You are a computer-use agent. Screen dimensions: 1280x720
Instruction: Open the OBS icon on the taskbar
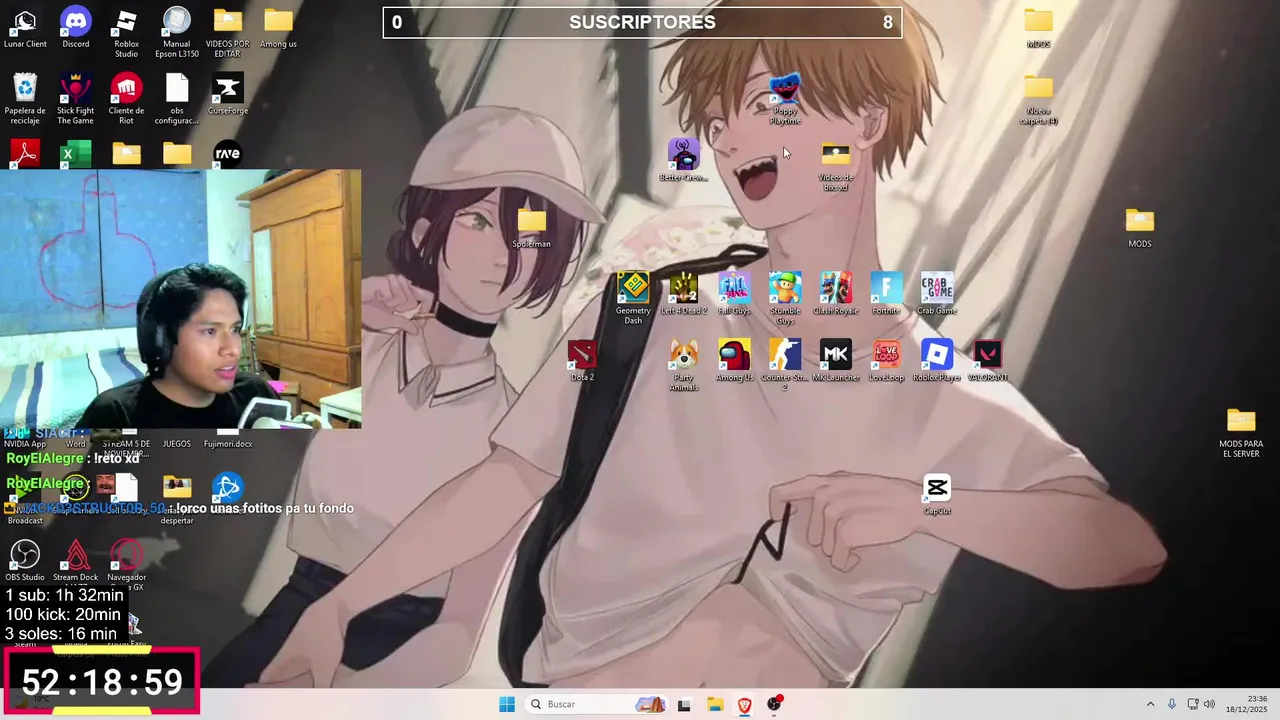coord(774,704)
